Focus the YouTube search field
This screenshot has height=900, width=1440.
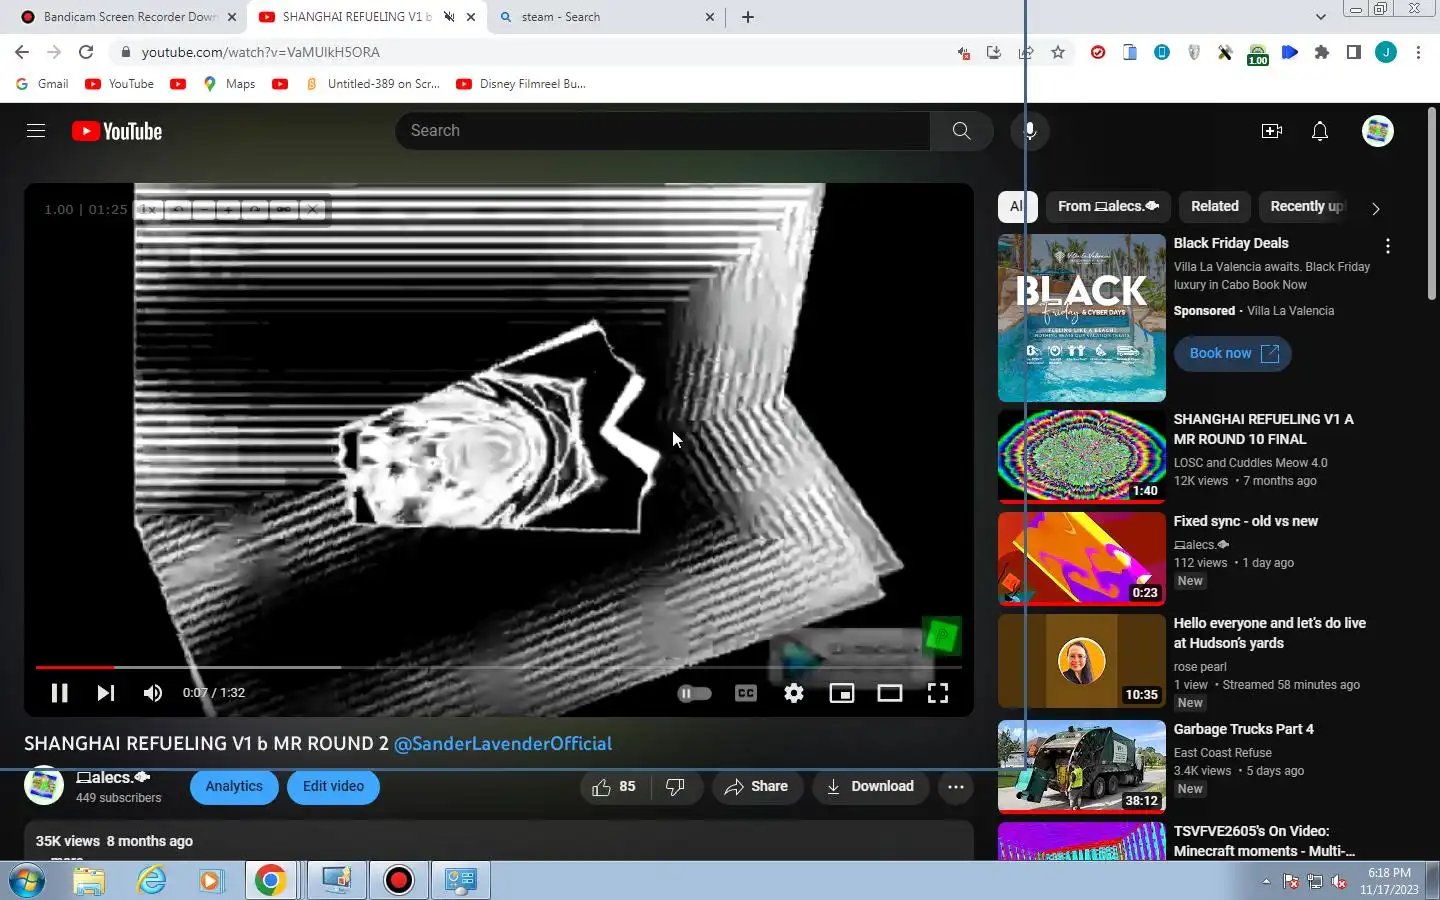[x=664, y=131]
